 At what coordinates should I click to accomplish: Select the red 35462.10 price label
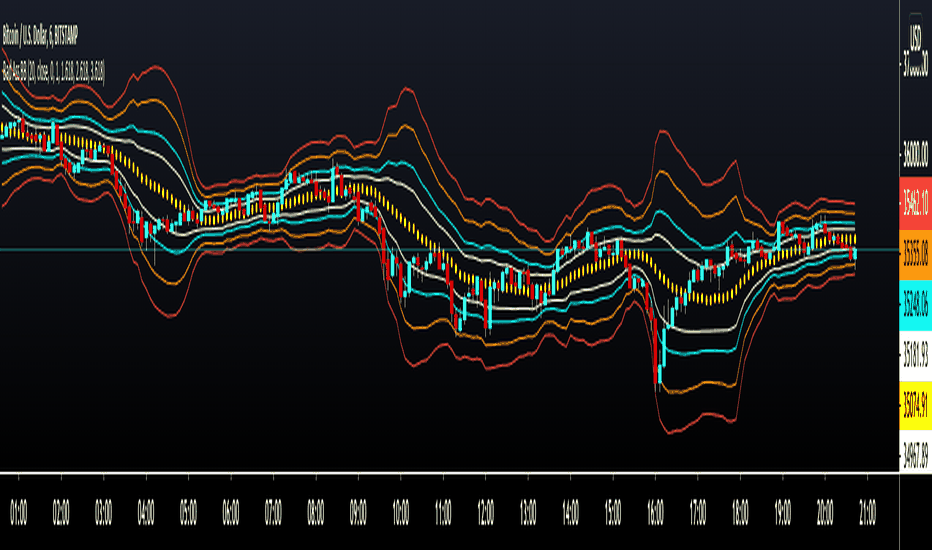(x=916, y=203)
